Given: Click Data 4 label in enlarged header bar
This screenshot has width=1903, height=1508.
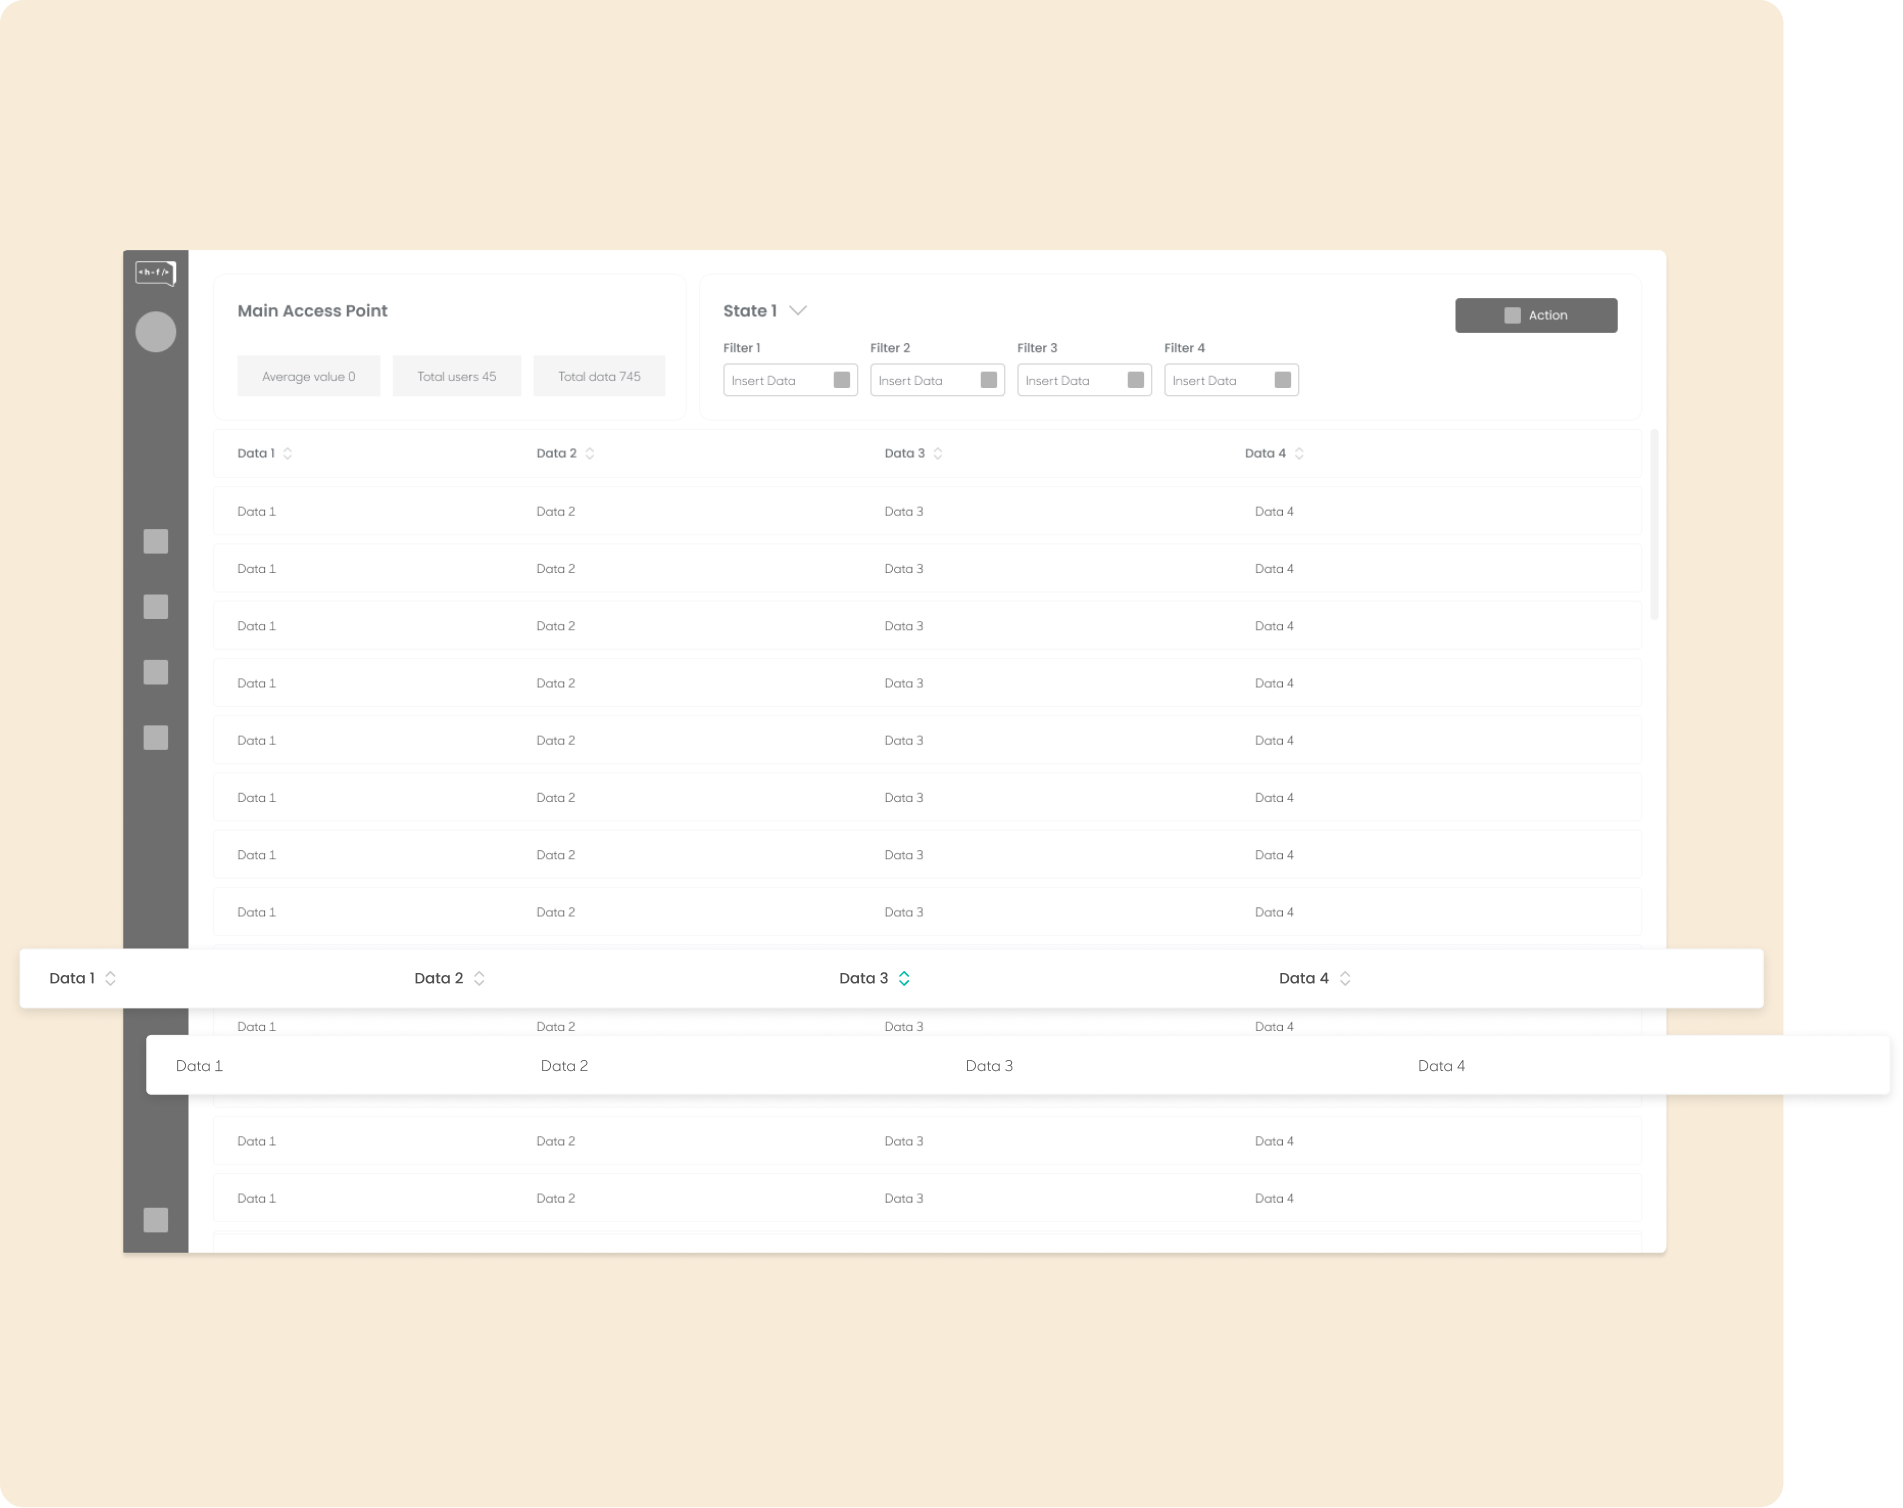Looking at the screenshot, I should [1304, 979].
